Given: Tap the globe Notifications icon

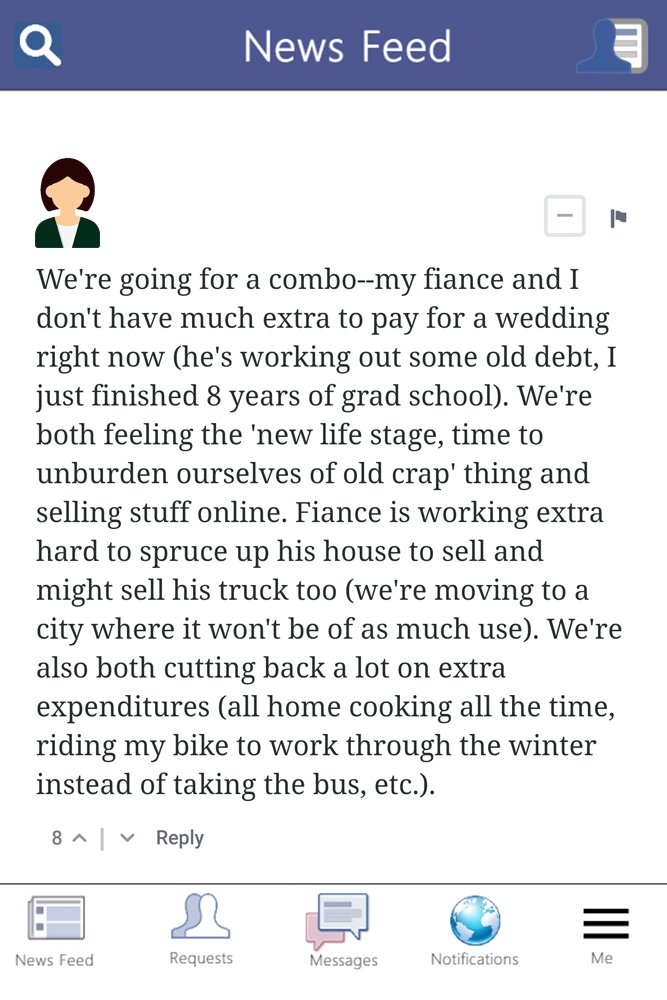Looking at the screenshot, I should coord(474,920).
